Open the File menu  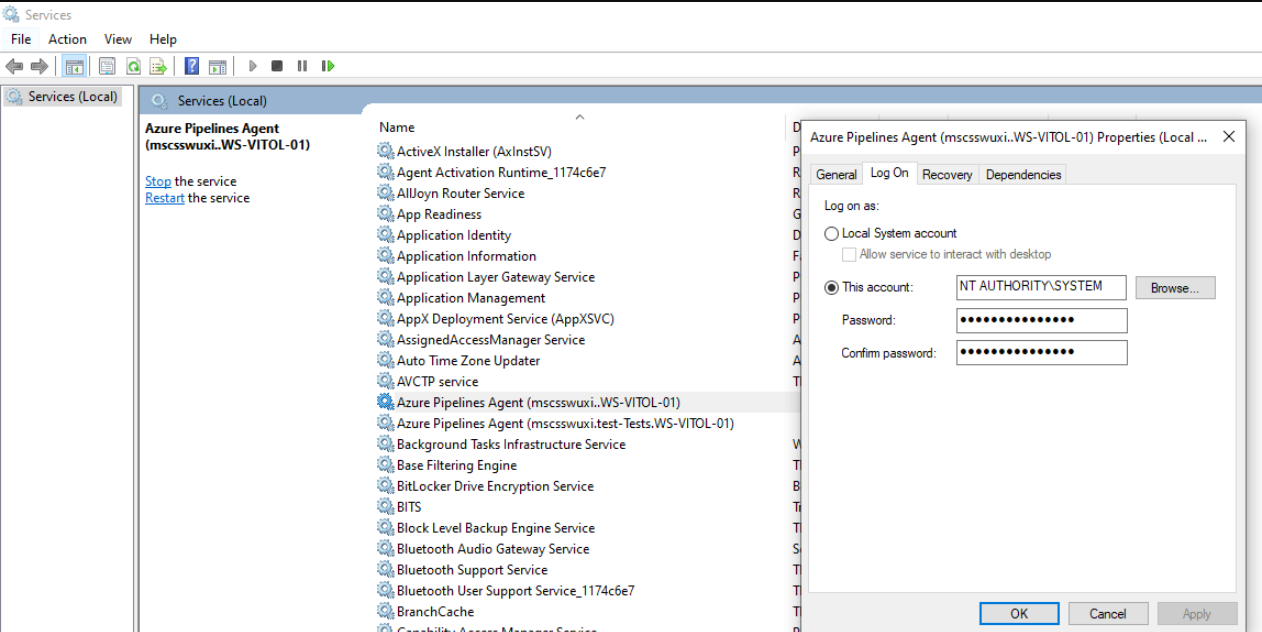pos(21,39)
